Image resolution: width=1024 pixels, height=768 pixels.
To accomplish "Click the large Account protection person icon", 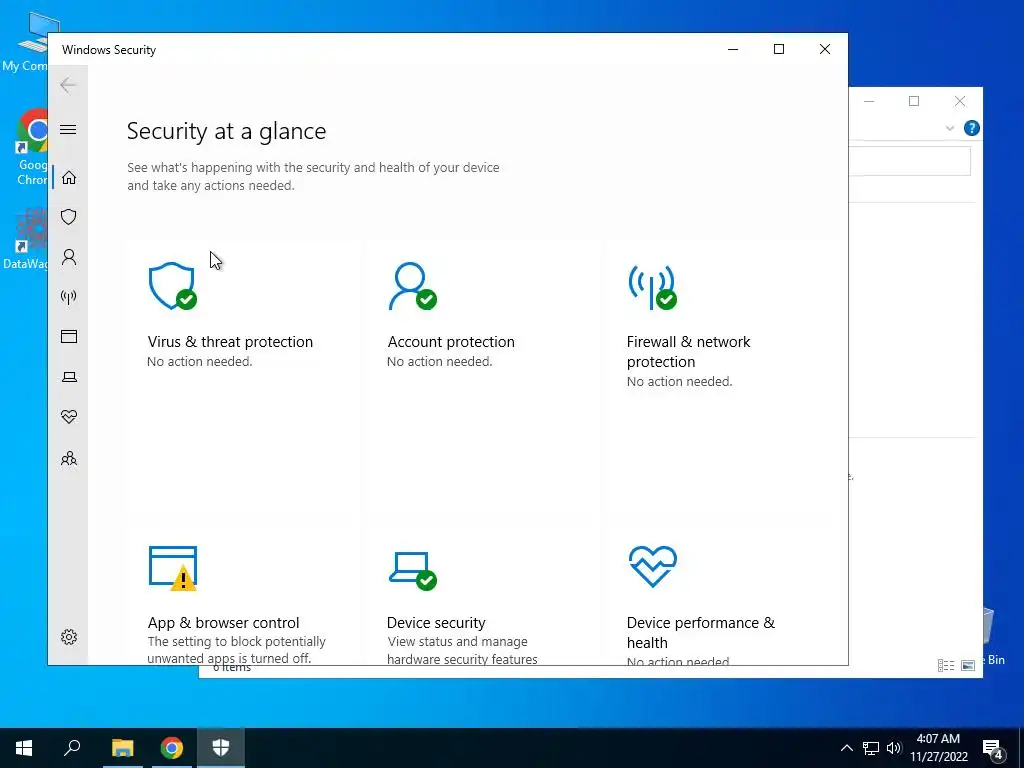I will [412, 286].
